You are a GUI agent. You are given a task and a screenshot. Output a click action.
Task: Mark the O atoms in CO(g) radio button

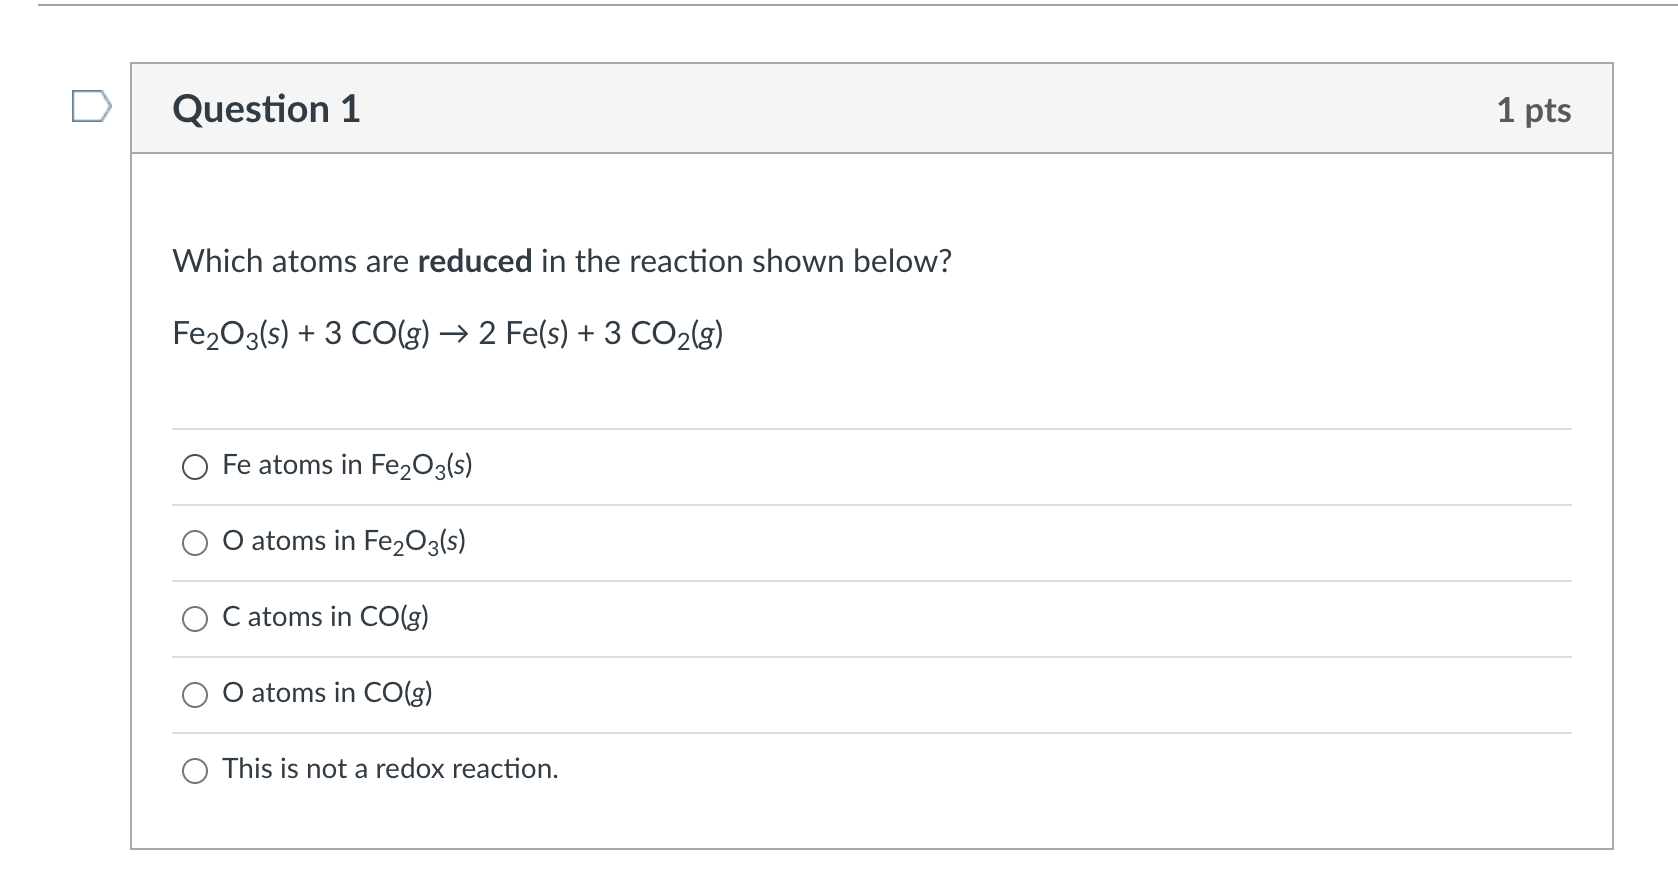coord(195,695)
